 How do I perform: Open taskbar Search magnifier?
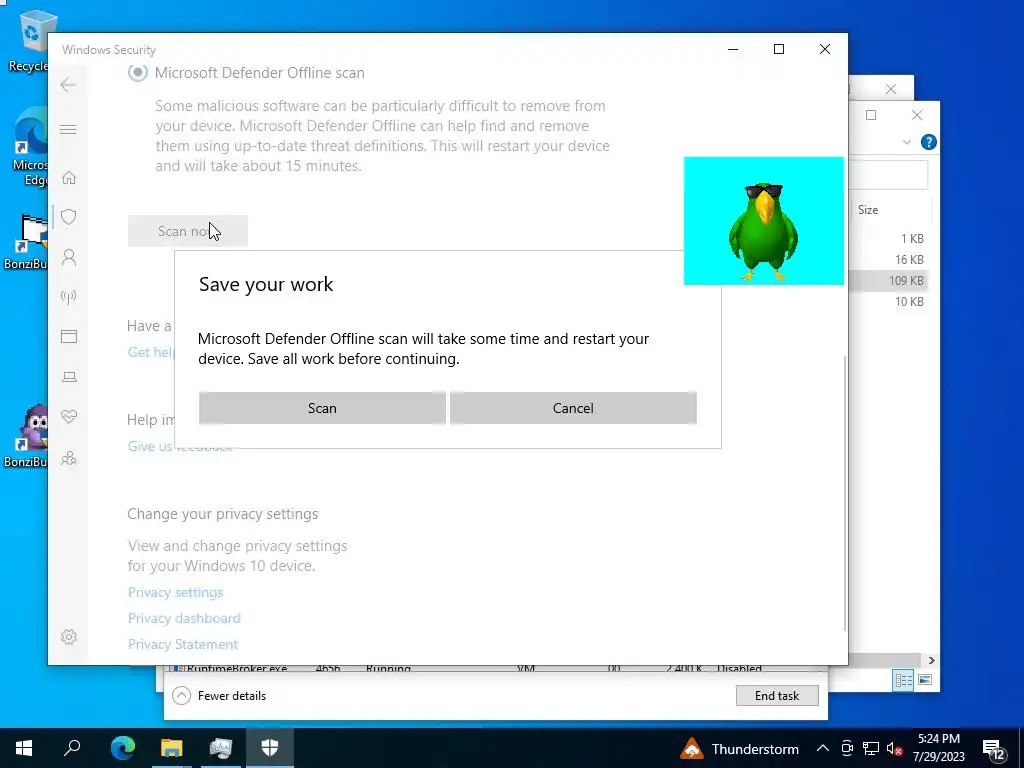[72, 748]
